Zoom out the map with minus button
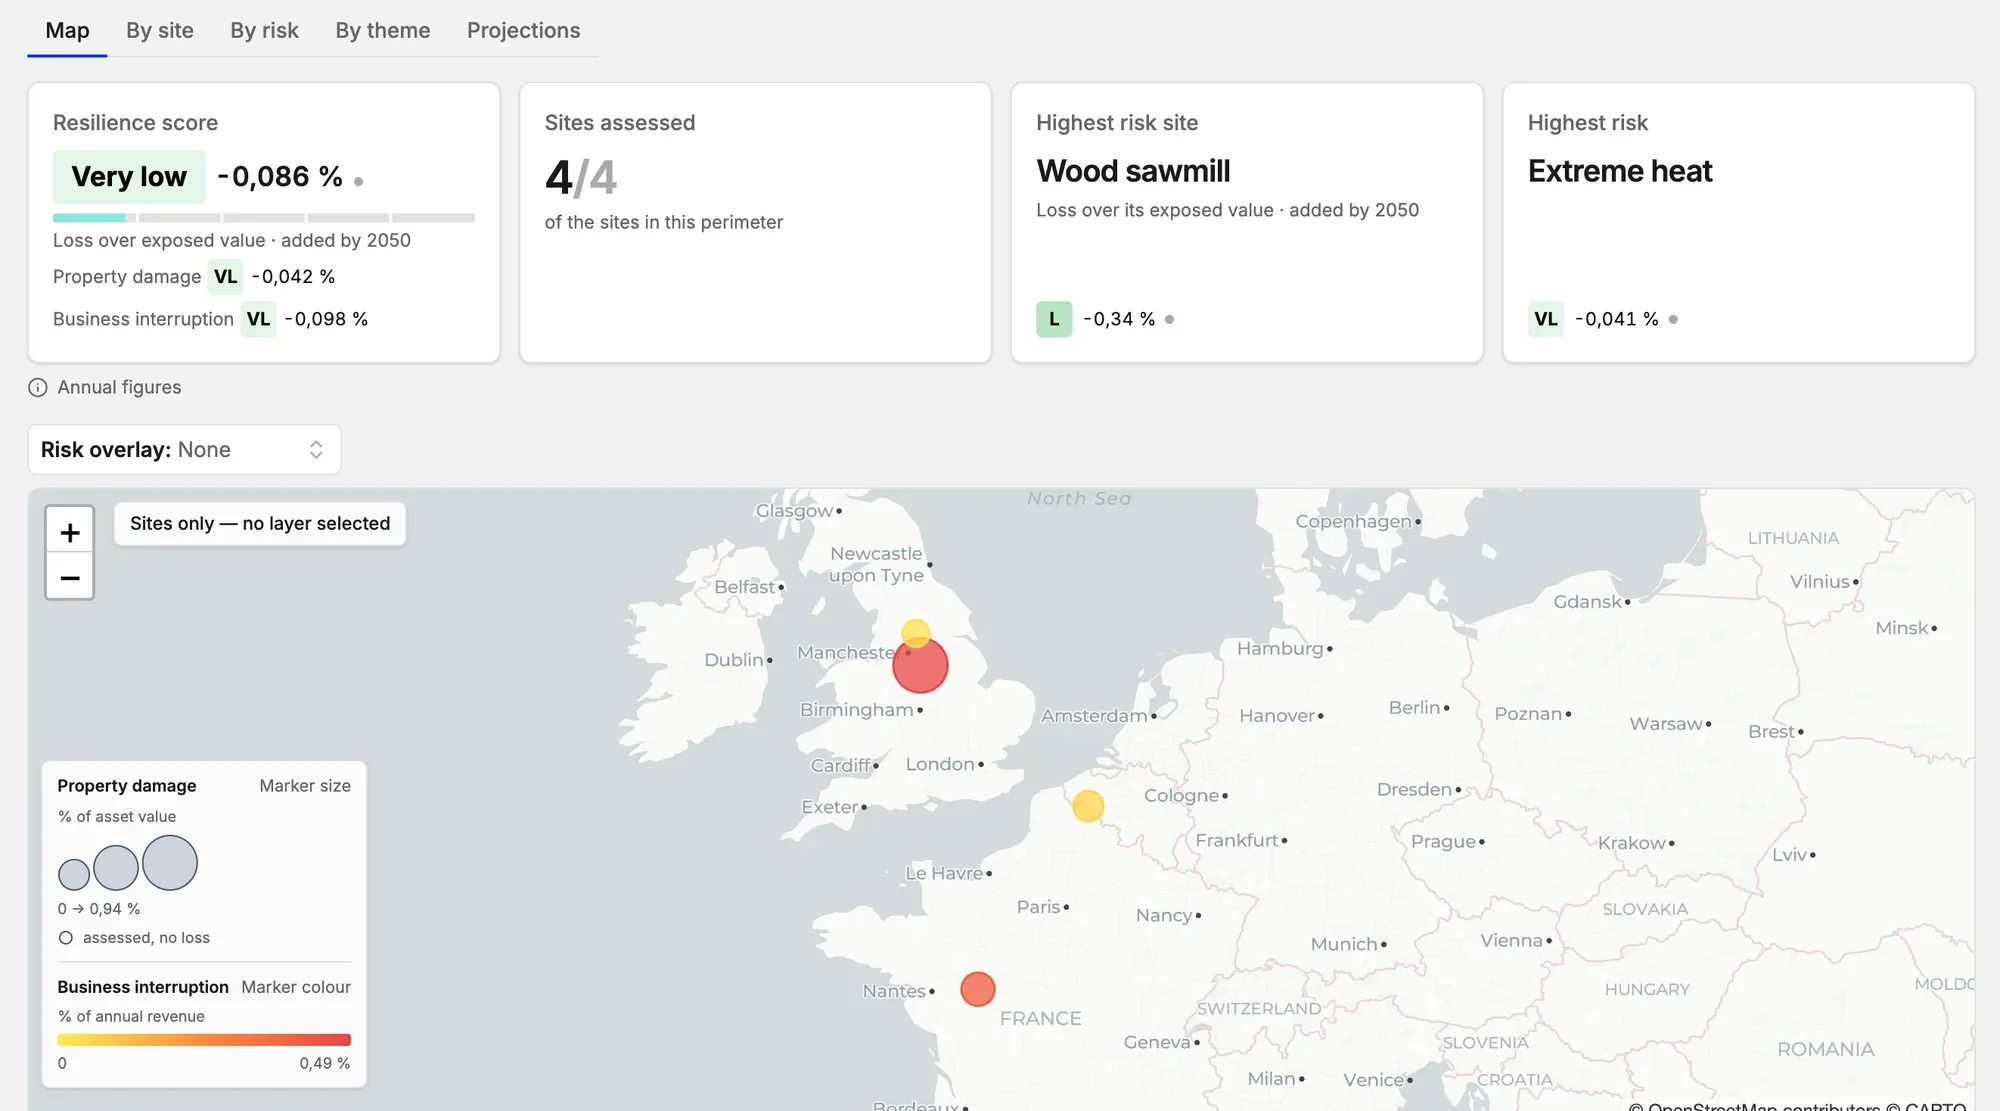This screenshot has height=1111, width=2000. pos(70,577)
